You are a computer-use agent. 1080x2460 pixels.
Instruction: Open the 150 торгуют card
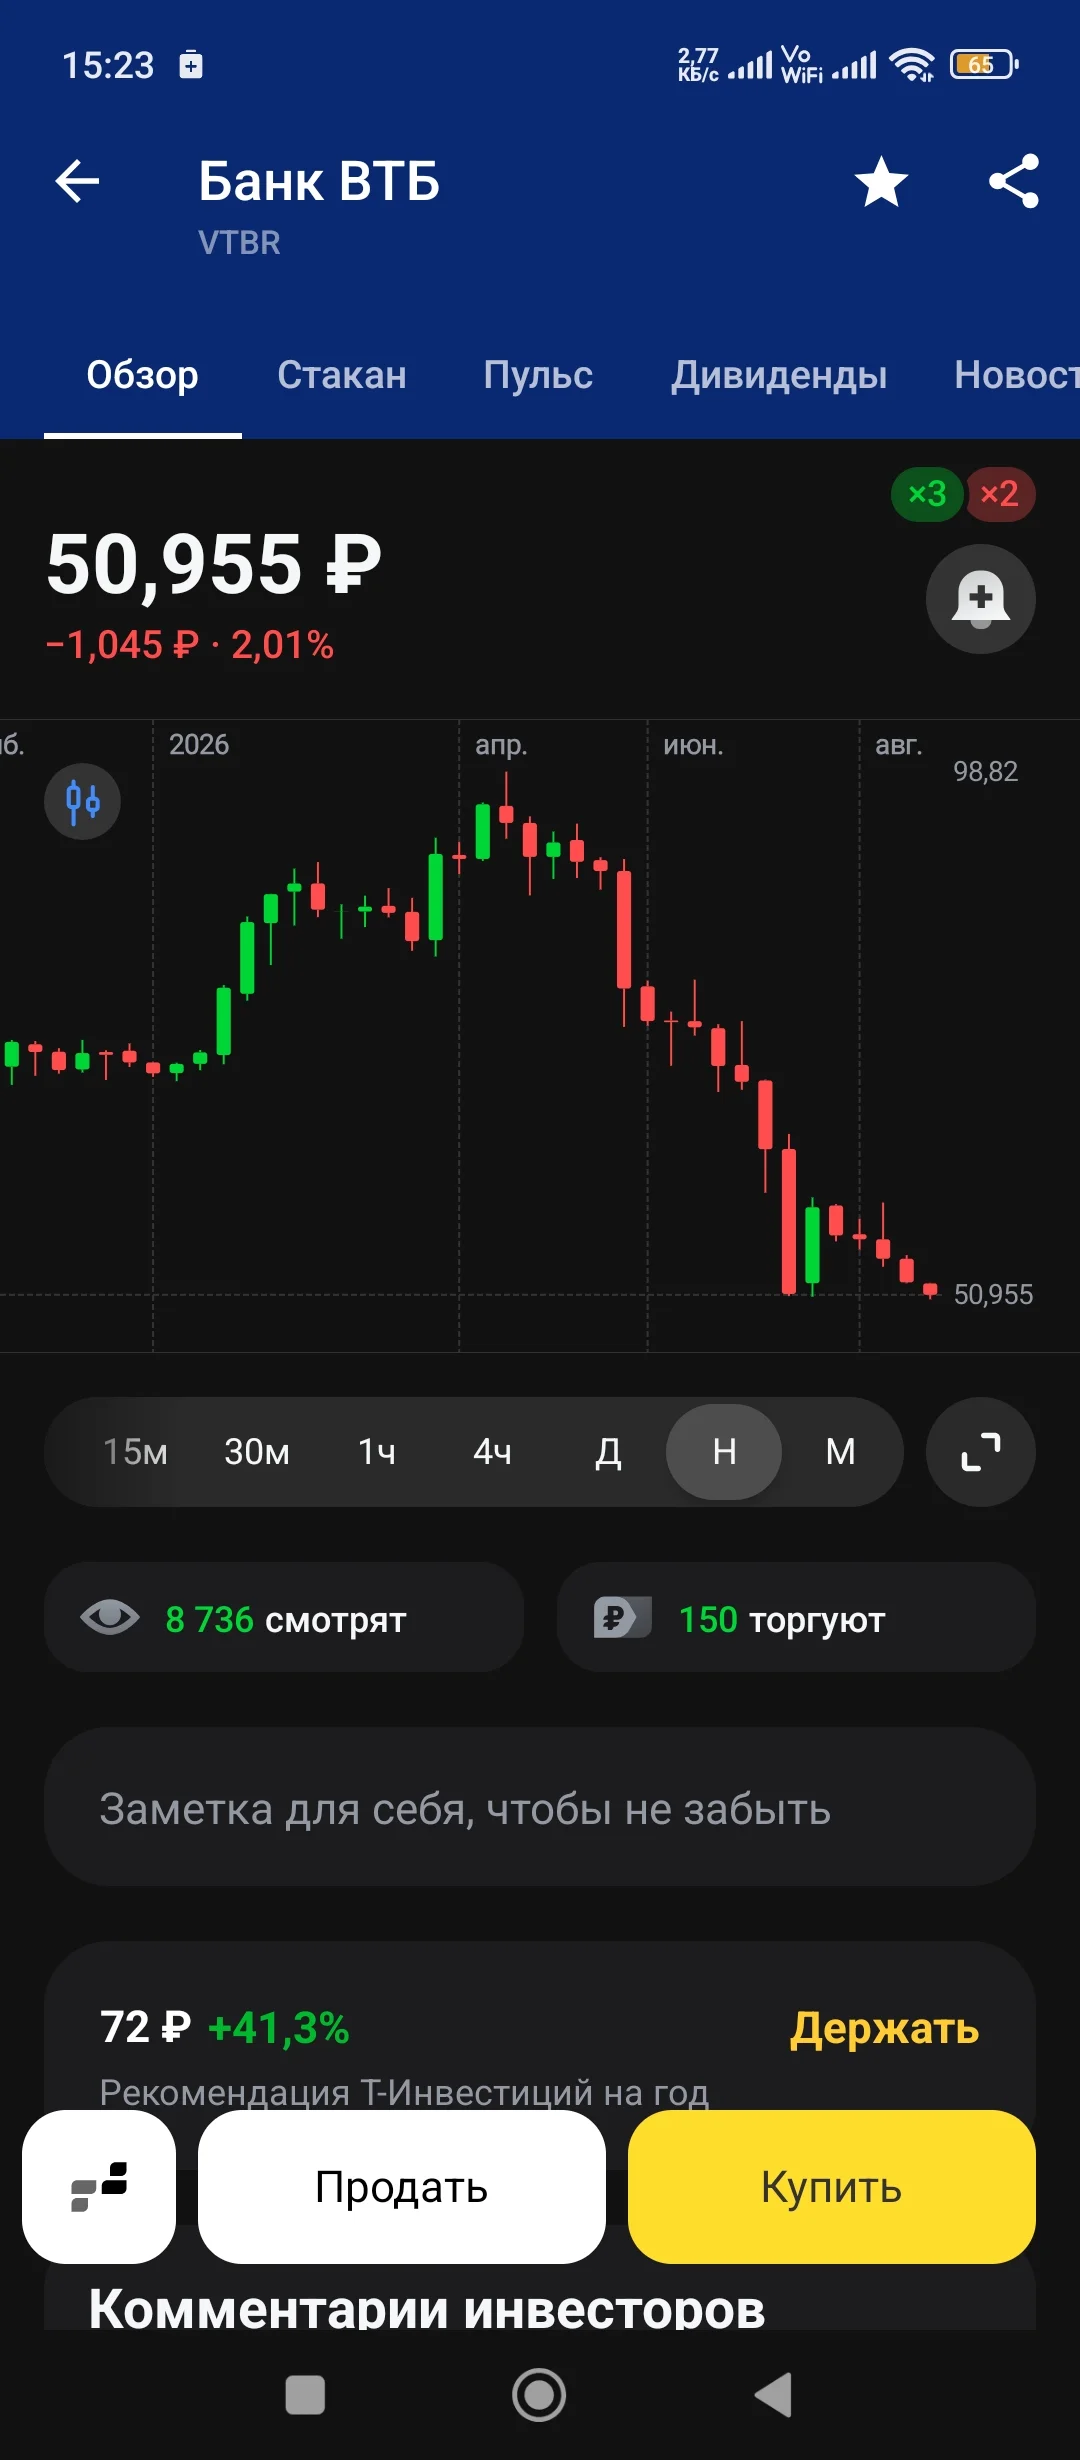tap(796, 1617)
